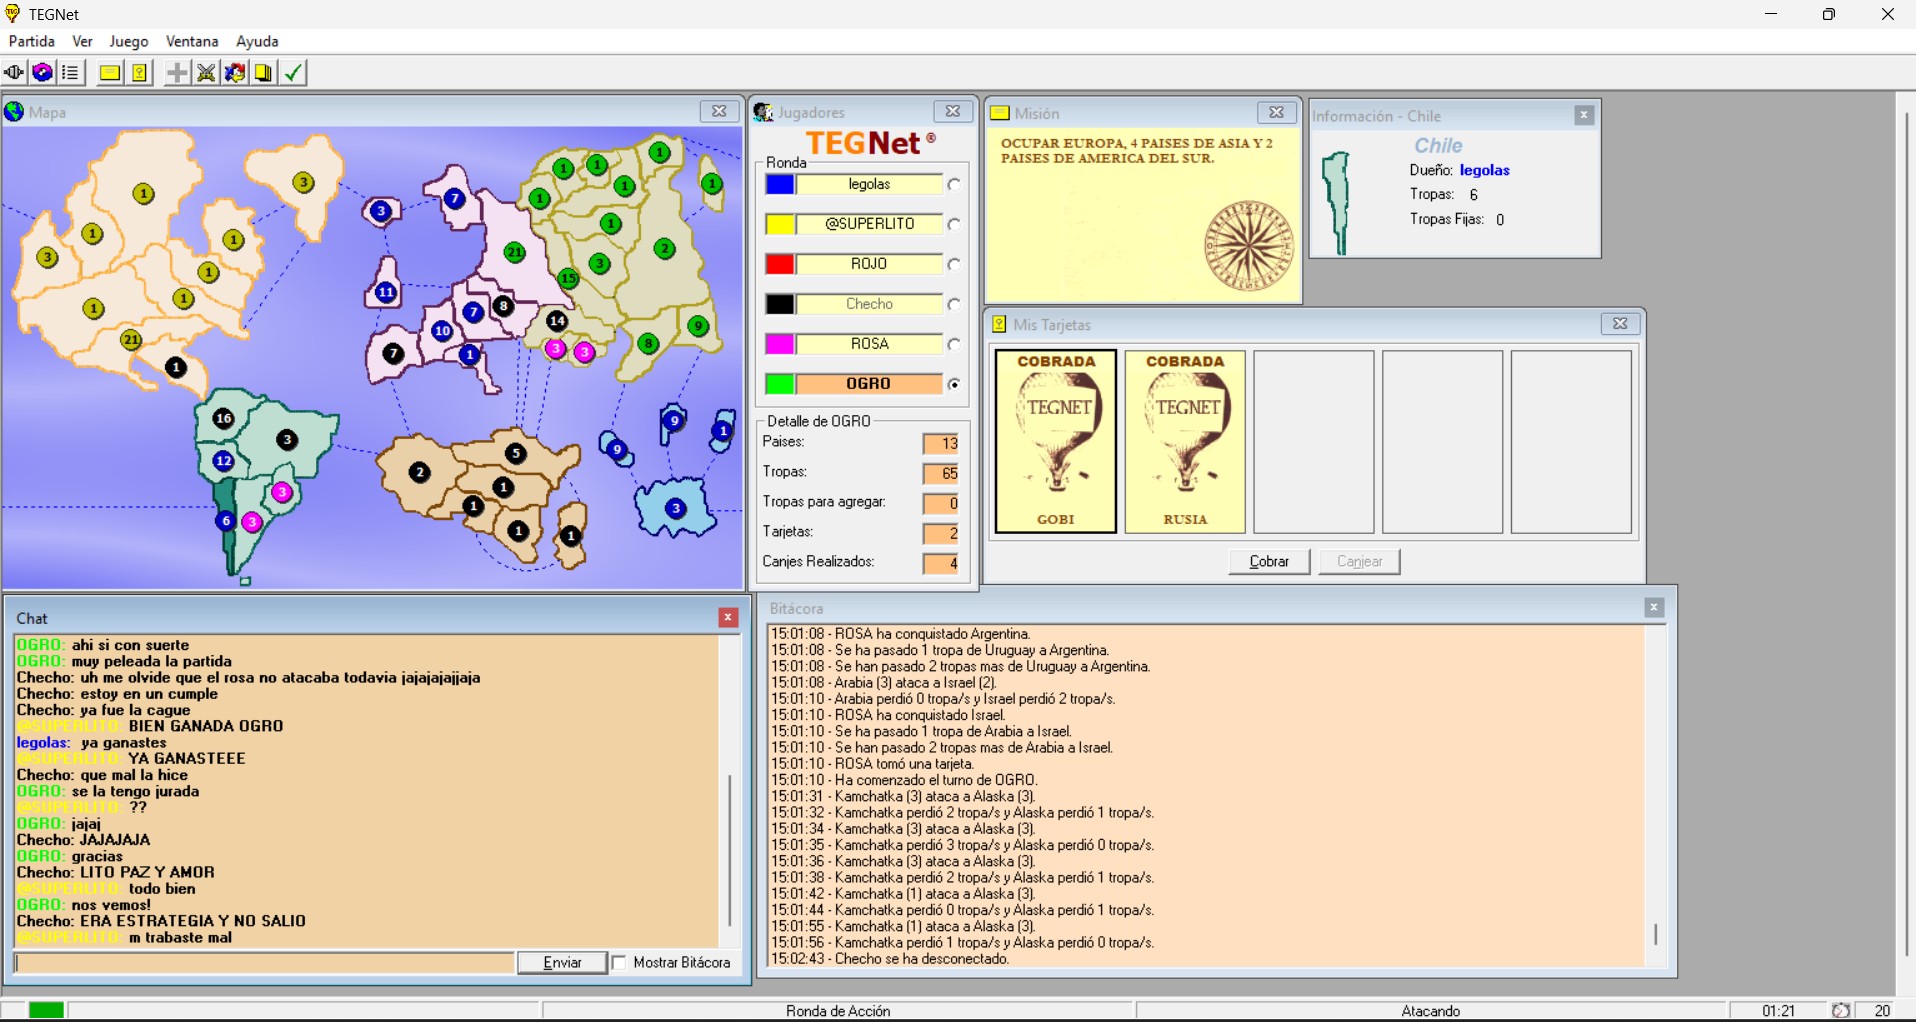Click the pink-blue color selection toolbar icon
Image resolution: width=1916 pixels, height=1022 pixels.
coord(42,73)
